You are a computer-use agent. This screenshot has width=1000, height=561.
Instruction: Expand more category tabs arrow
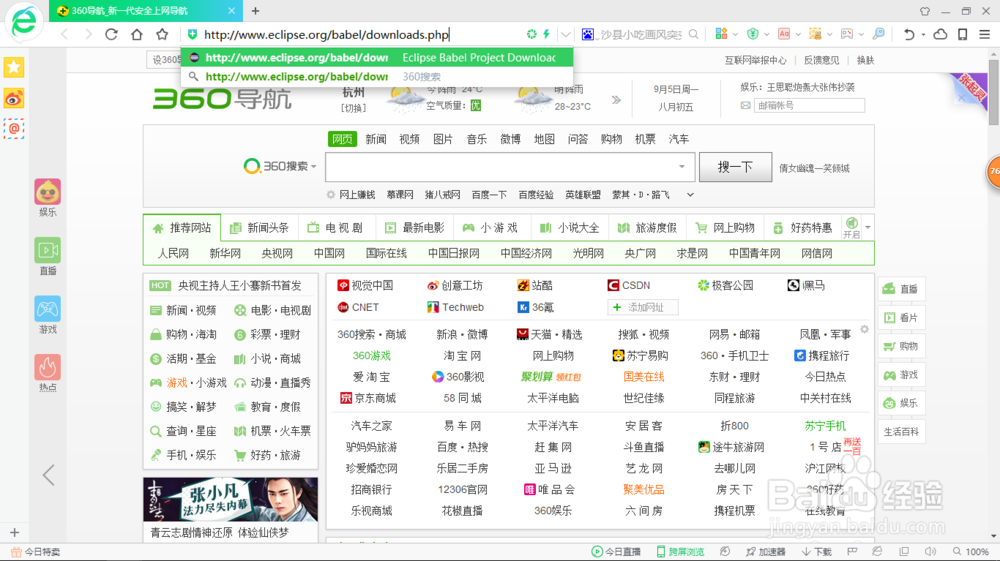click(x=868, y=228)
